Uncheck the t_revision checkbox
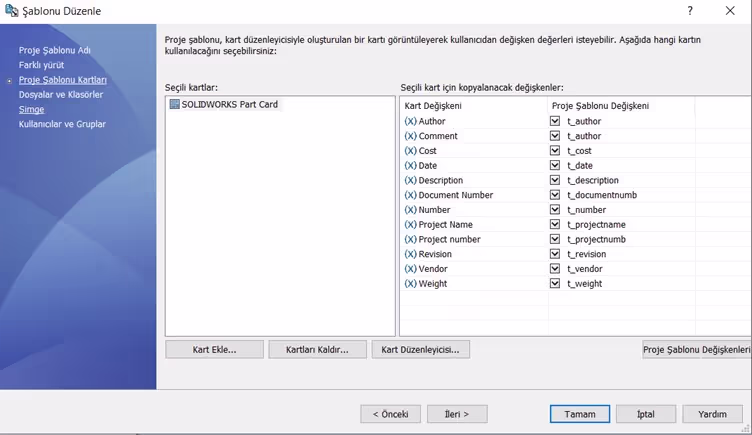 tap(555, 254)
